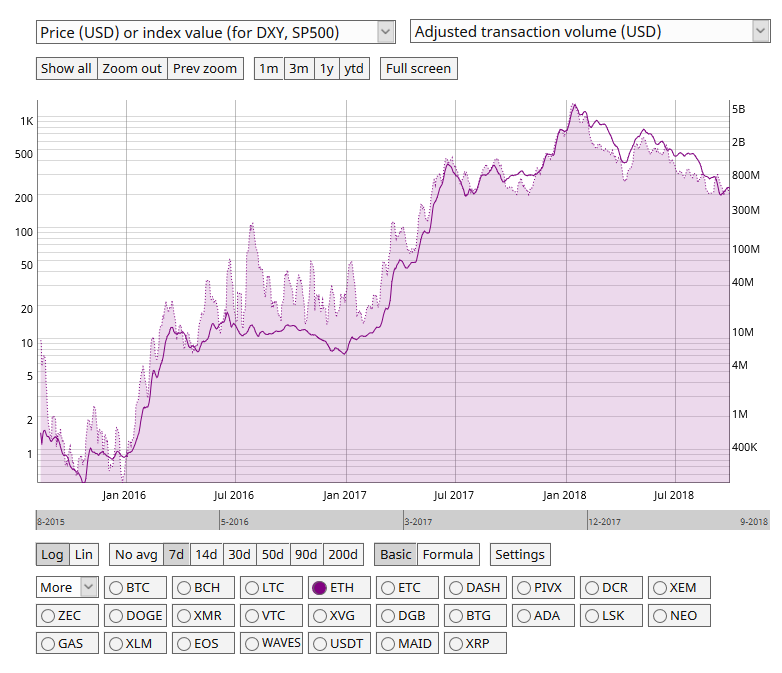The width and height of the screenshot is (782, 673).
Task: Set the range to 1y
Action: point(326,69)
